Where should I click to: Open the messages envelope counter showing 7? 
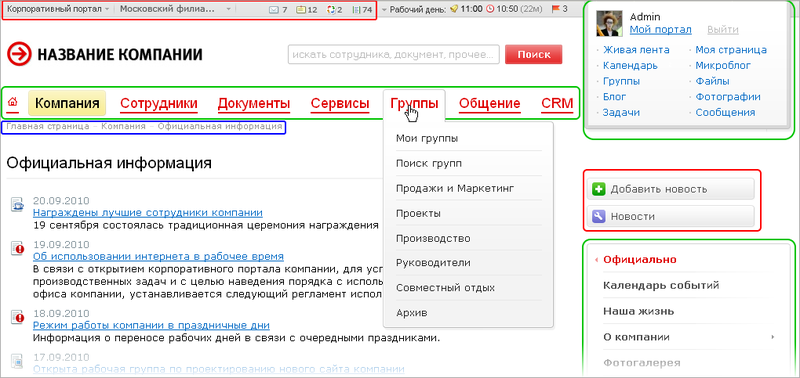point(278,9)
